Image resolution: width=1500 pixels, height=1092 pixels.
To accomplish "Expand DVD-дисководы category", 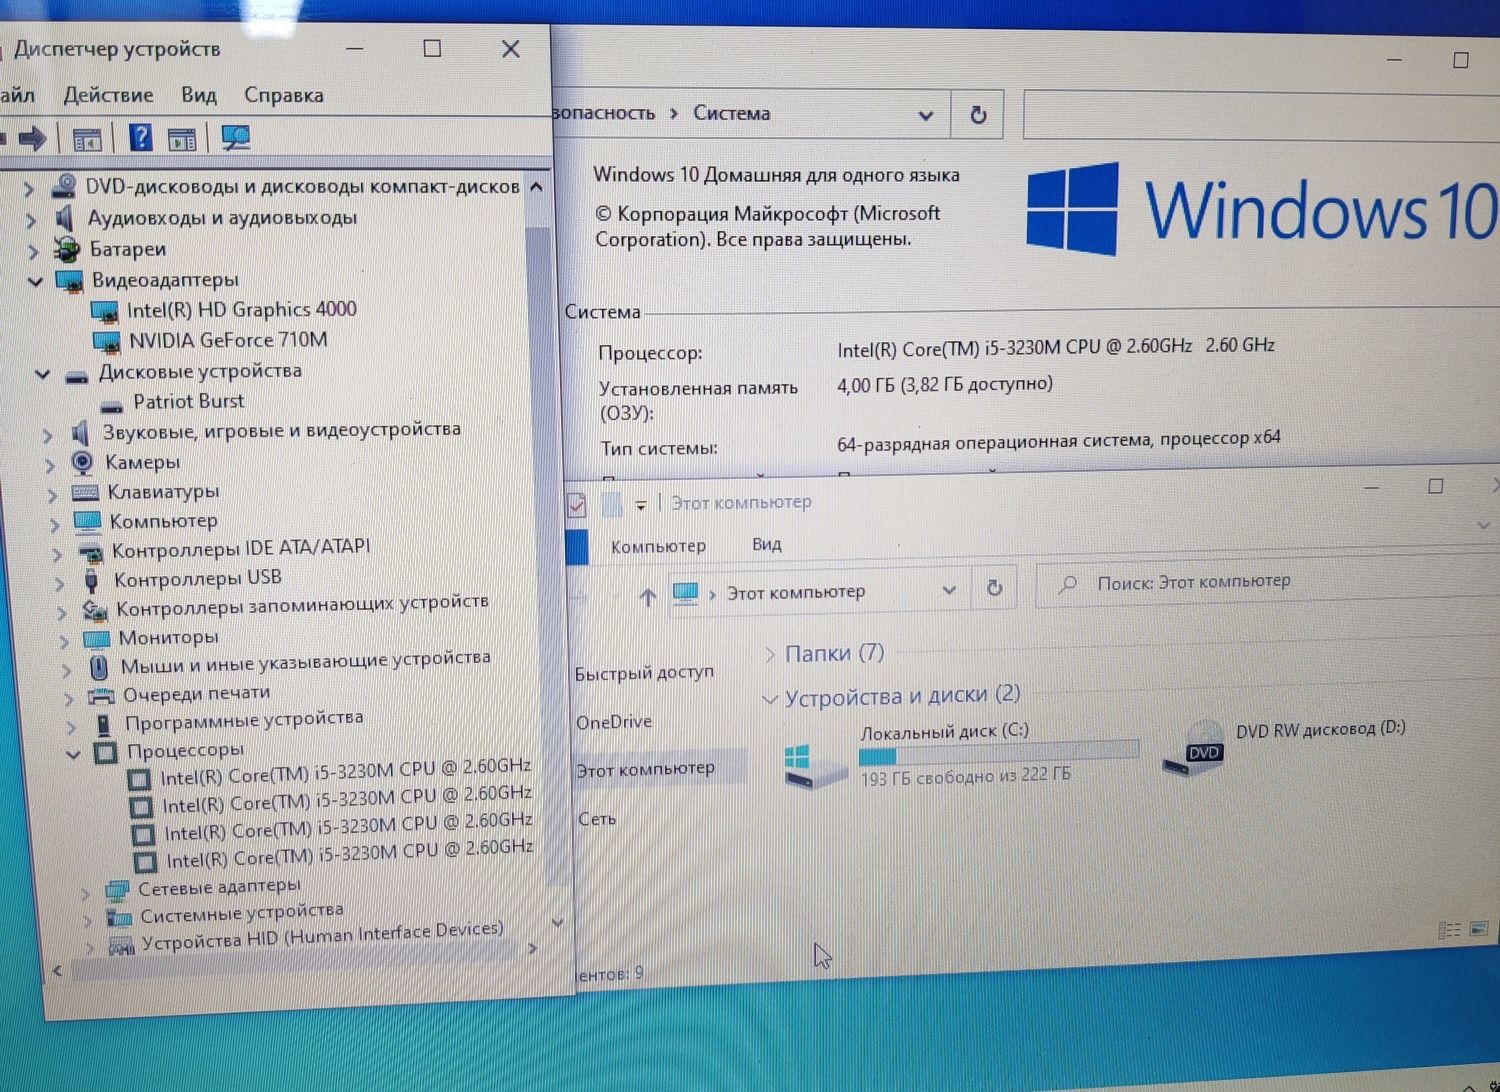I will click(x=29, y=188).
